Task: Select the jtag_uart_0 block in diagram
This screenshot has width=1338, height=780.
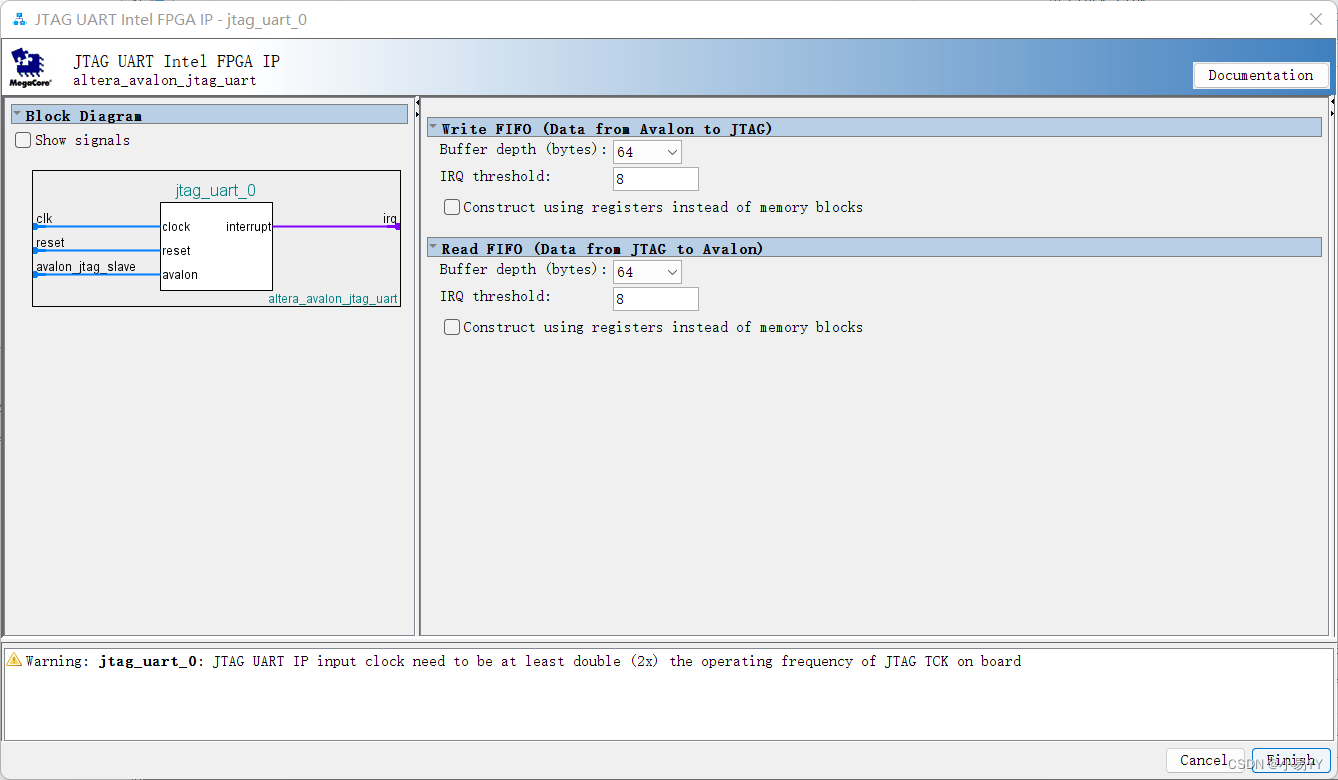Action: (x=216, y=247)
